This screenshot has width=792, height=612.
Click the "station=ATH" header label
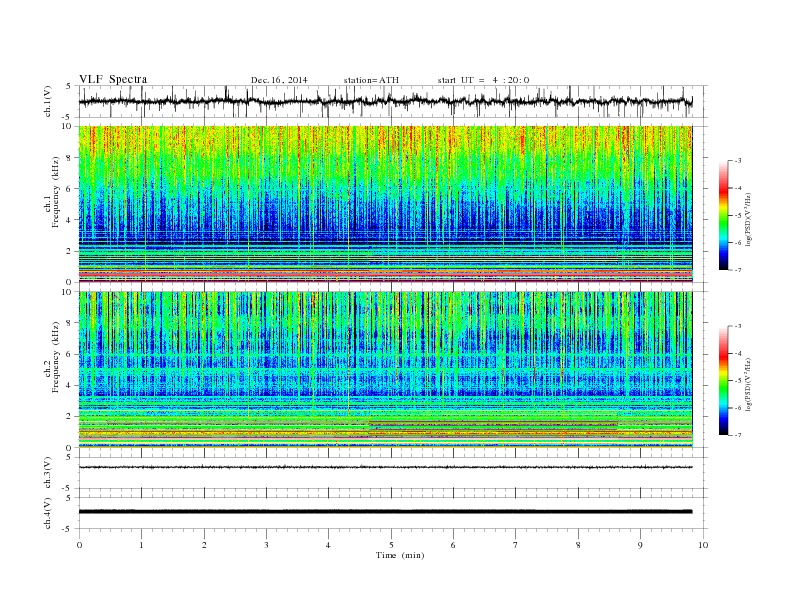tap(371, 80)
